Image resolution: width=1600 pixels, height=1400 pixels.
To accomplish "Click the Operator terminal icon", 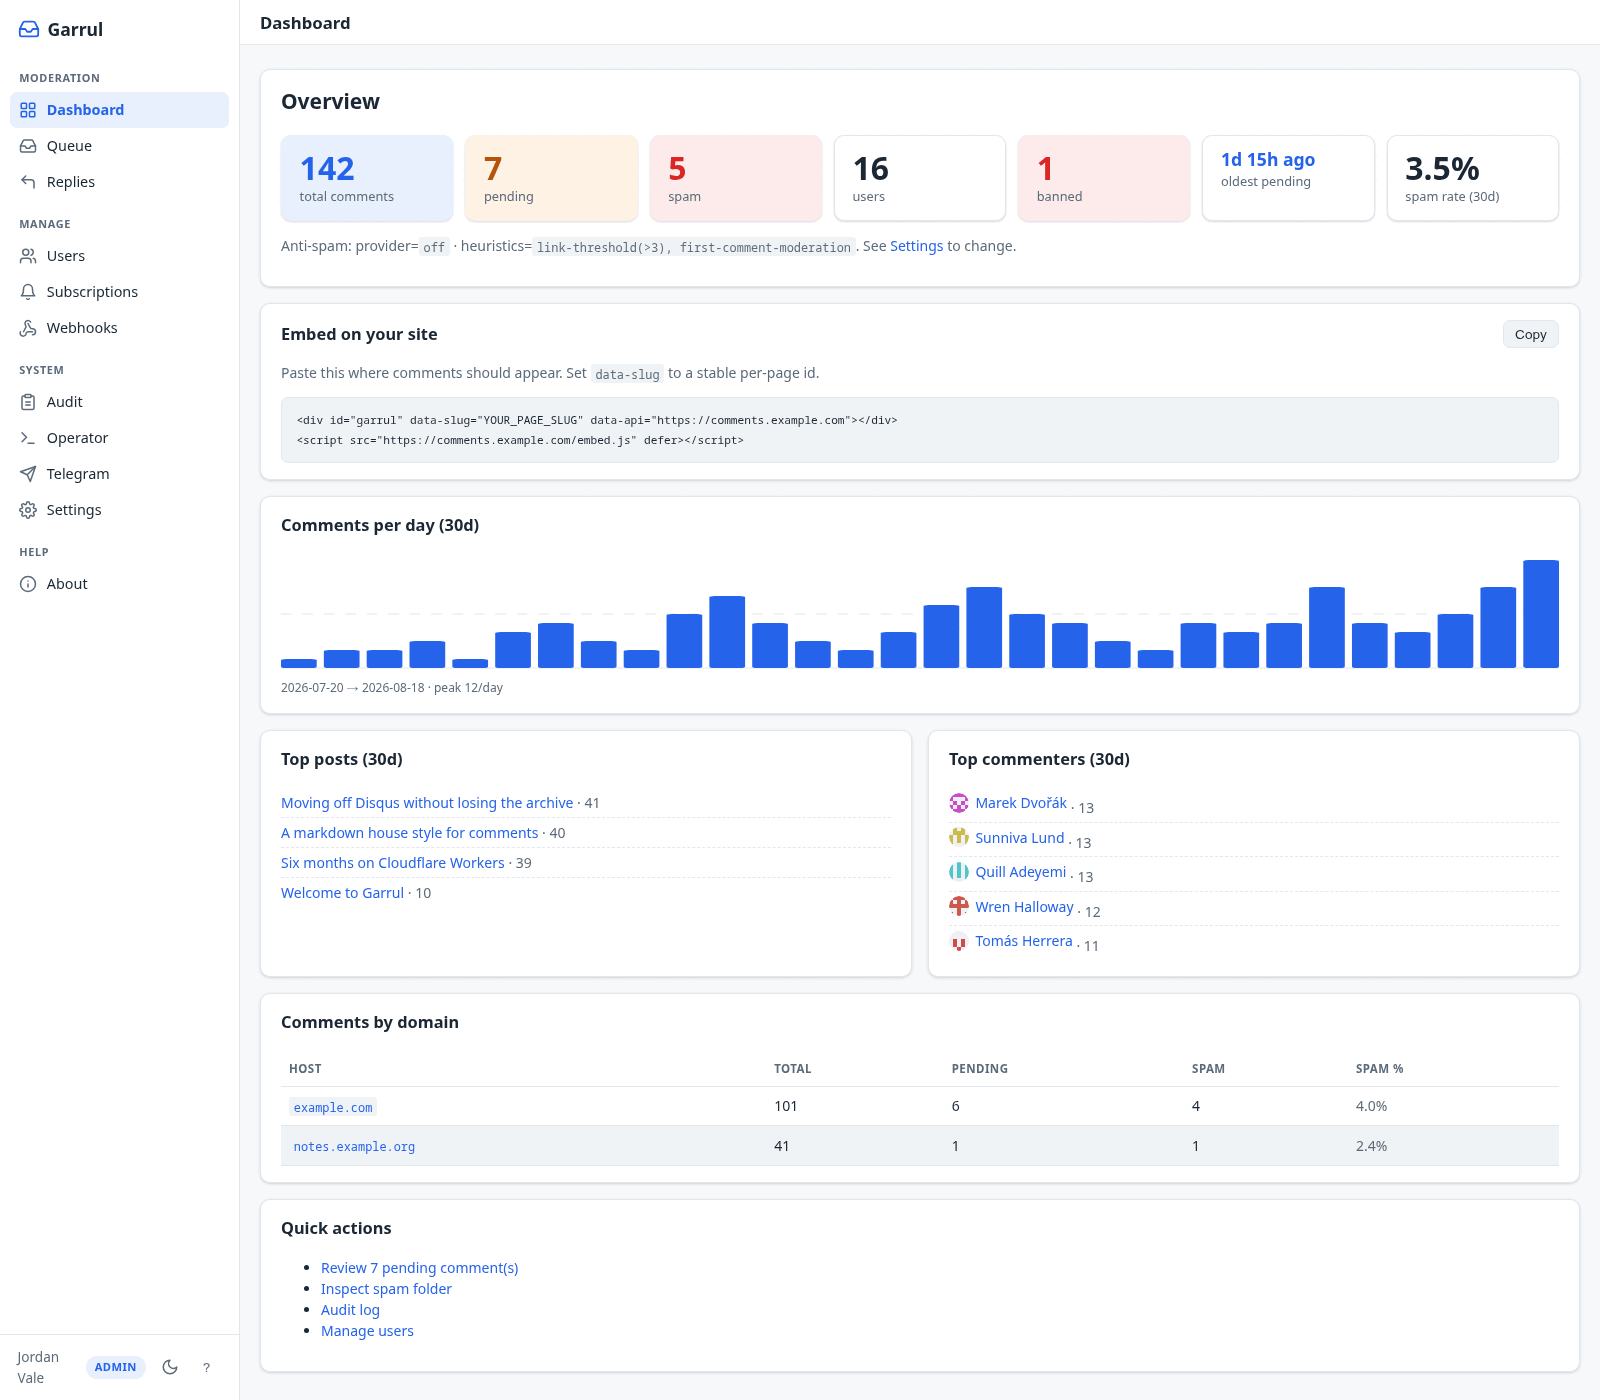I will coord(28,438).
